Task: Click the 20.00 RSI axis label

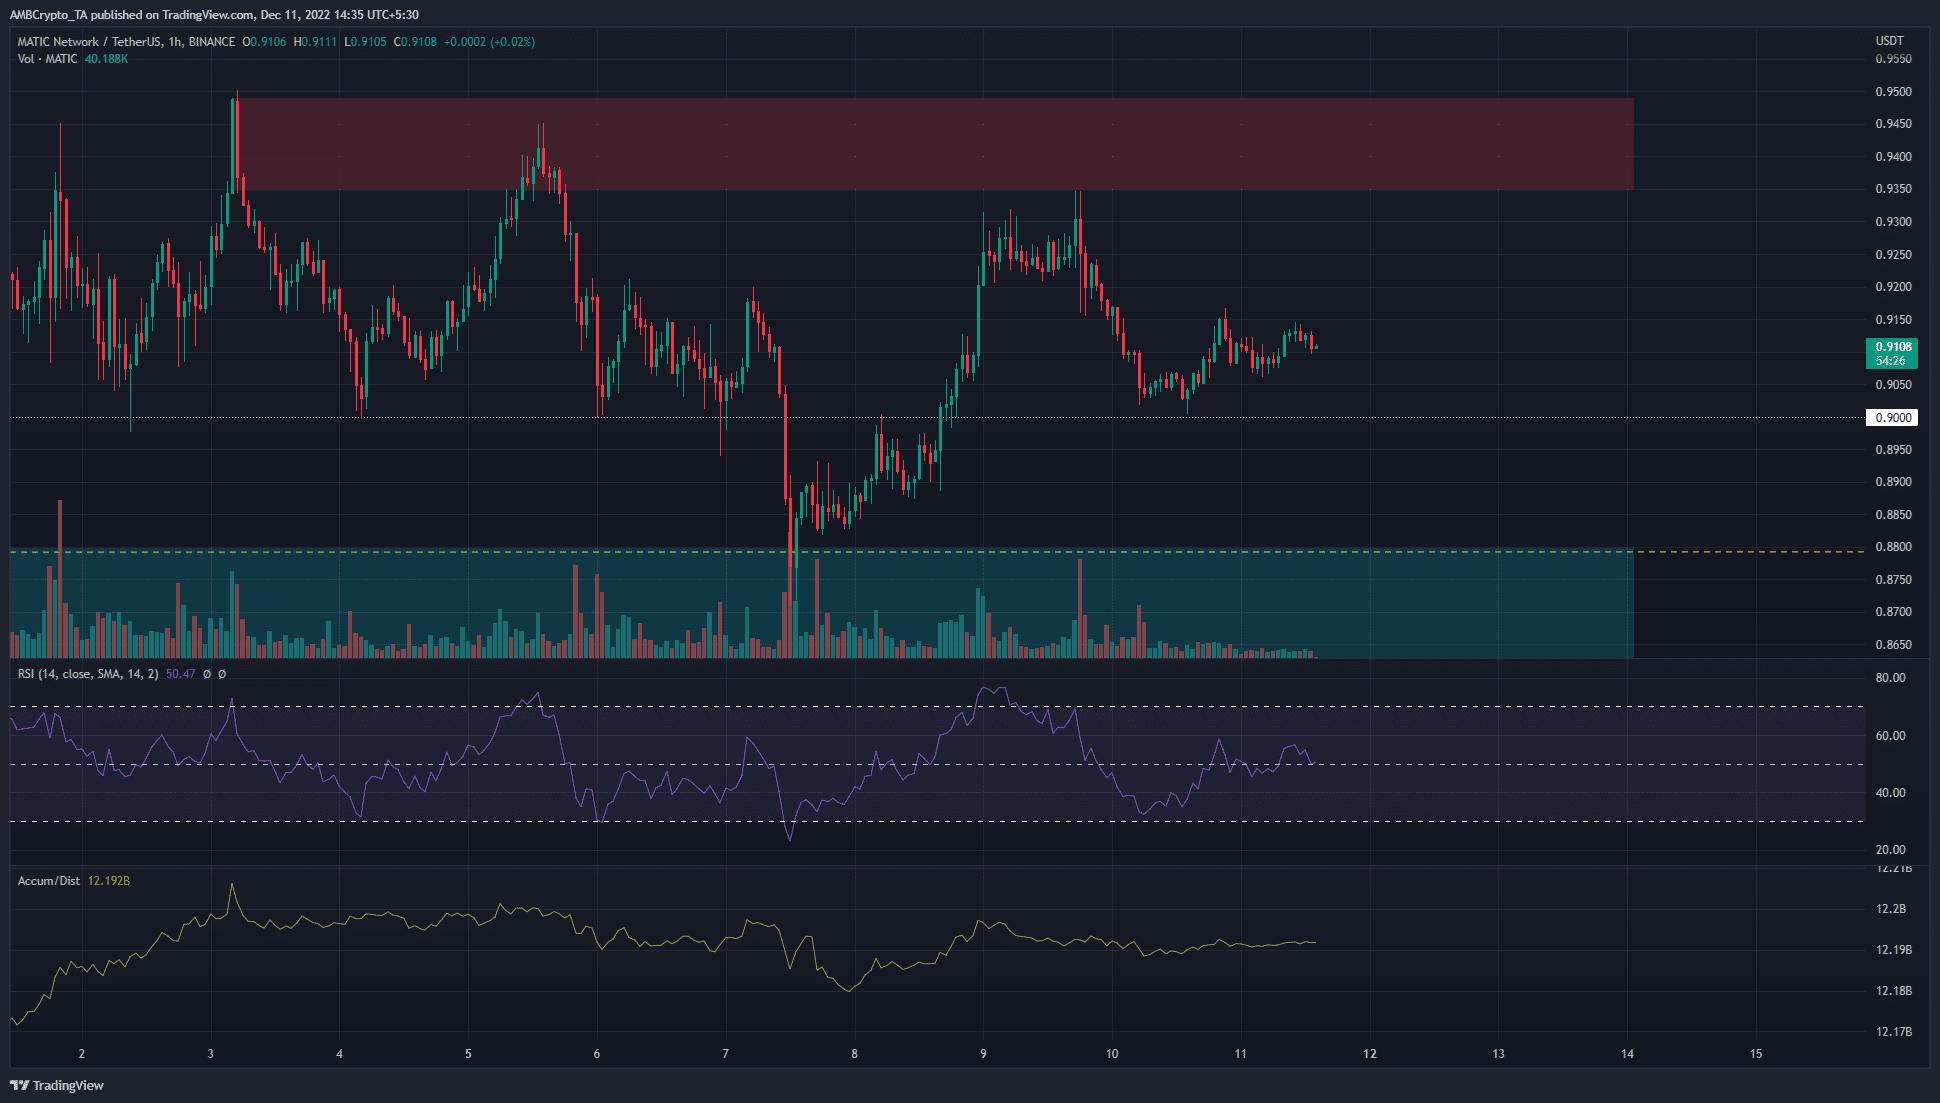Action: coord(1890,850)
